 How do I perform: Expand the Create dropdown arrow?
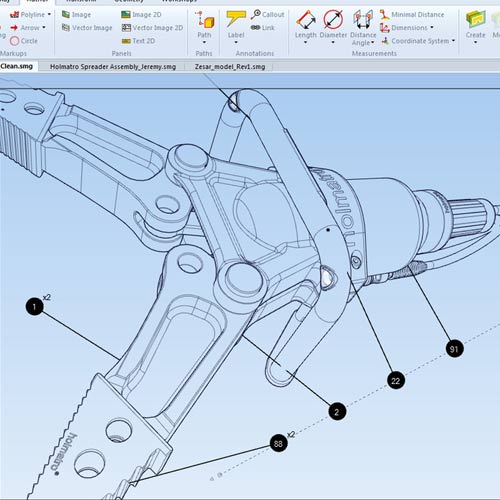point(476,42)
